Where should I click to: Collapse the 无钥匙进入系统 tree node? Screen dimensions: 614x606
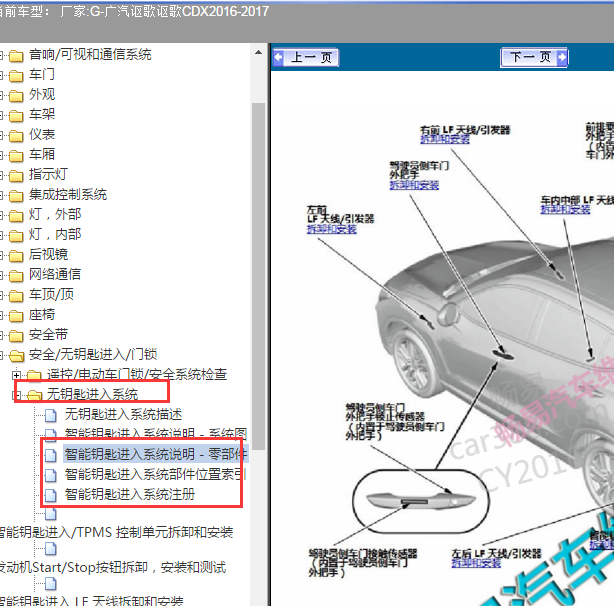[16, 395]
